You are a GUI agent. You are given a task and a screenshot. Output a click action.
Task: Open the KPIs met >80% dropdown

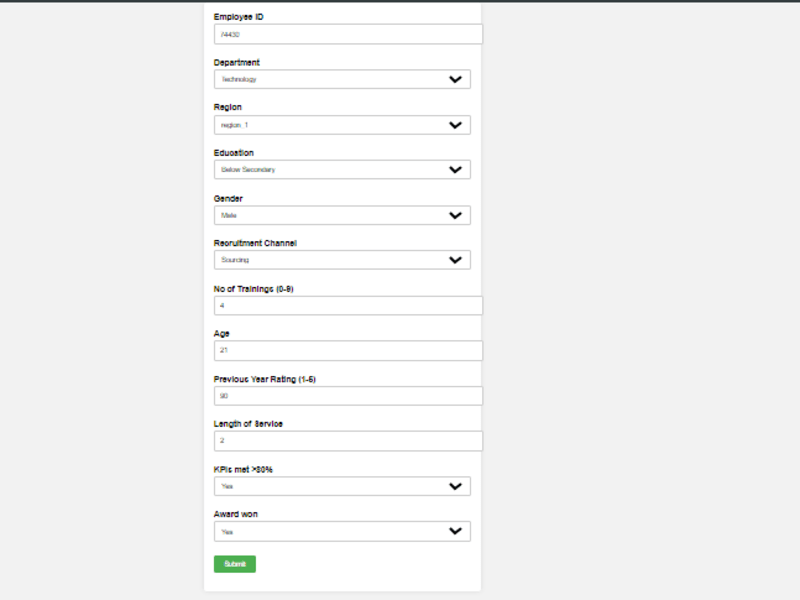pos(342,486)
